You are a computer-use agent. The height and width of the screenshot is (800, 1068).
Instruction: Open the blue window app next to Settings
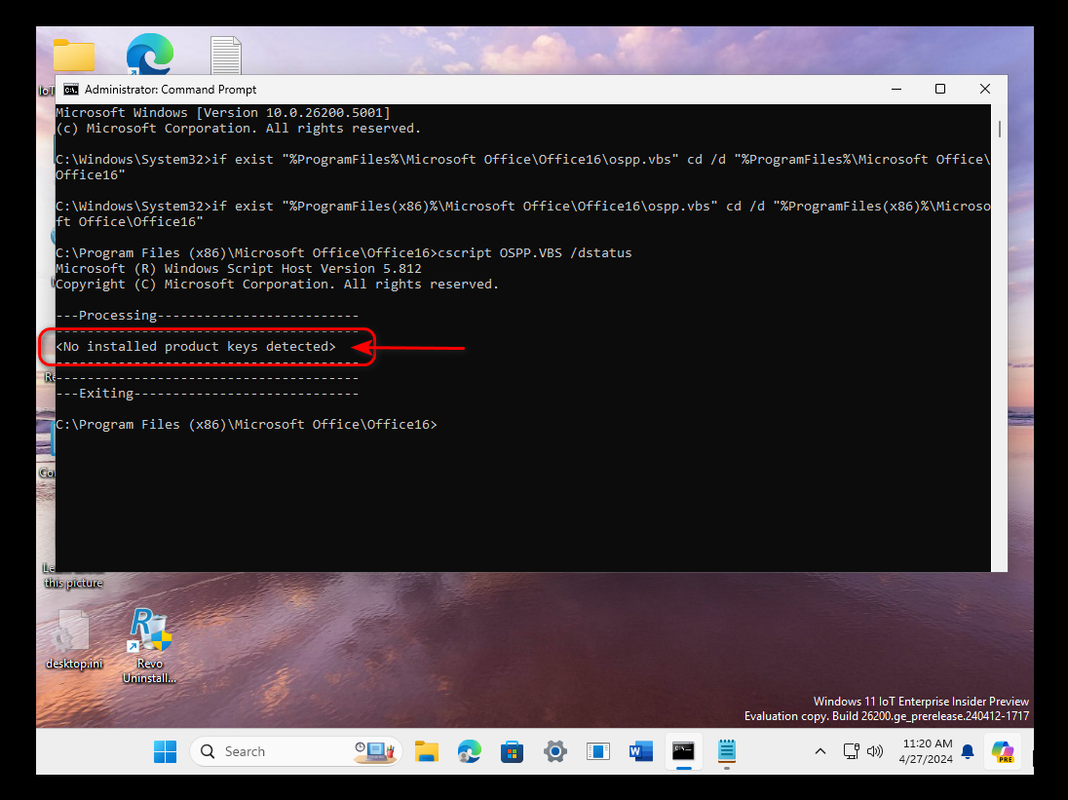pyautogui.click(x=598, y=752)
